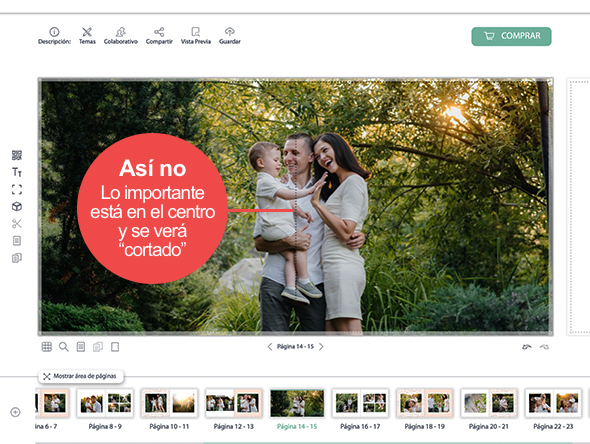Toggle the grid icon below the canvas

[46, 347]
